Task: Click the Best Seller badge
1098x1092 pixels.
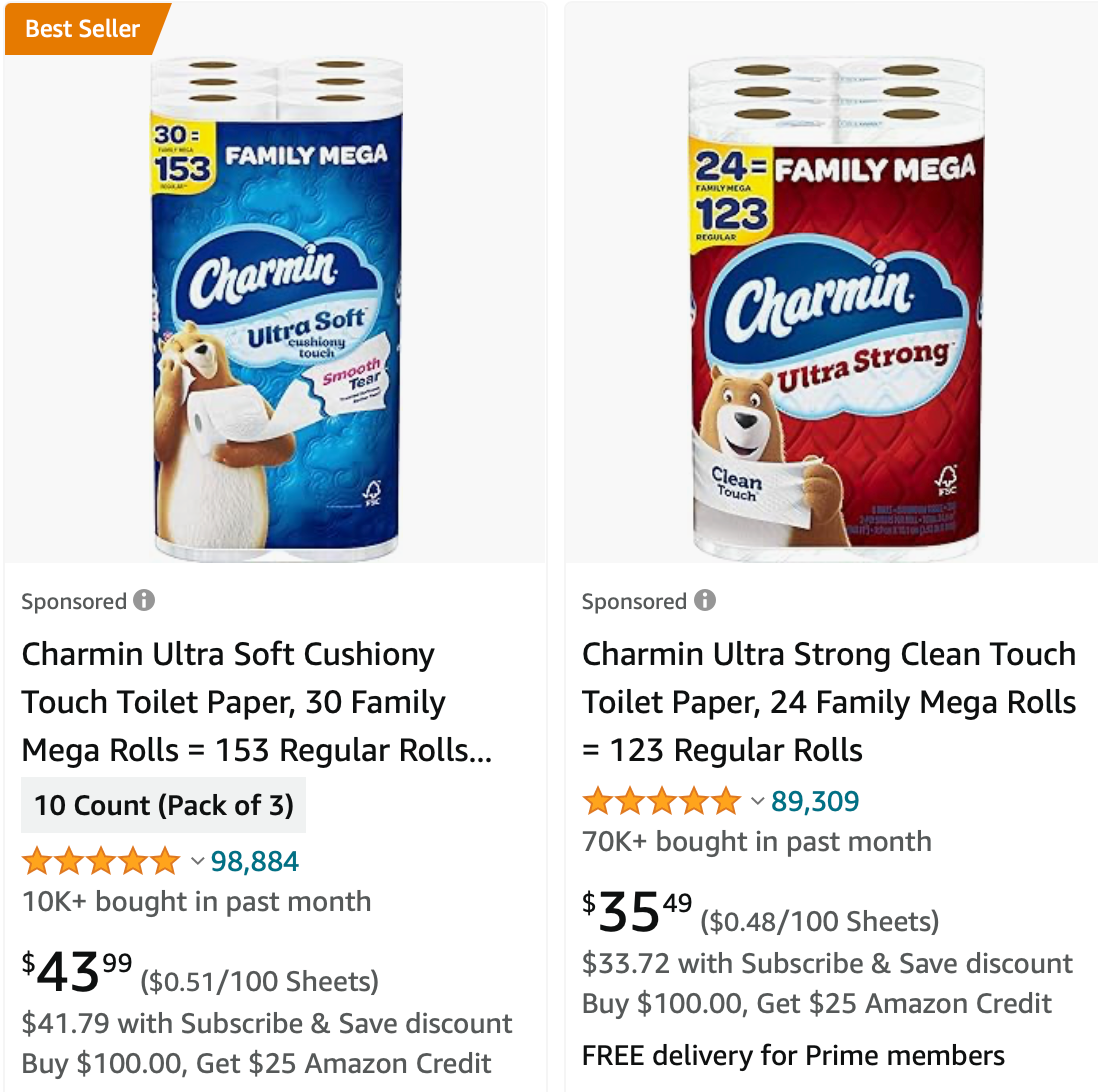Action: click(83, 28)
